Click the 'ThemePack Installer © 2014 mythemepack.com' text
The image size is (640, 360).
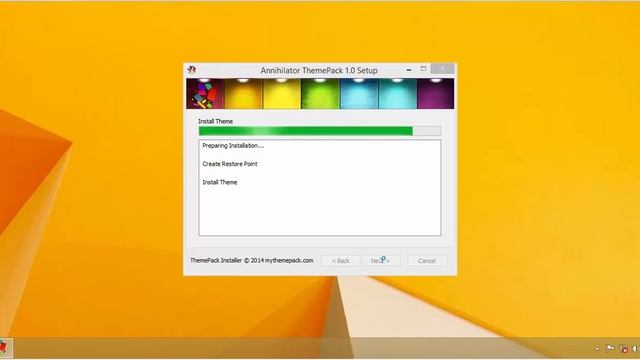pyautogui.click(x=252, y=260)
